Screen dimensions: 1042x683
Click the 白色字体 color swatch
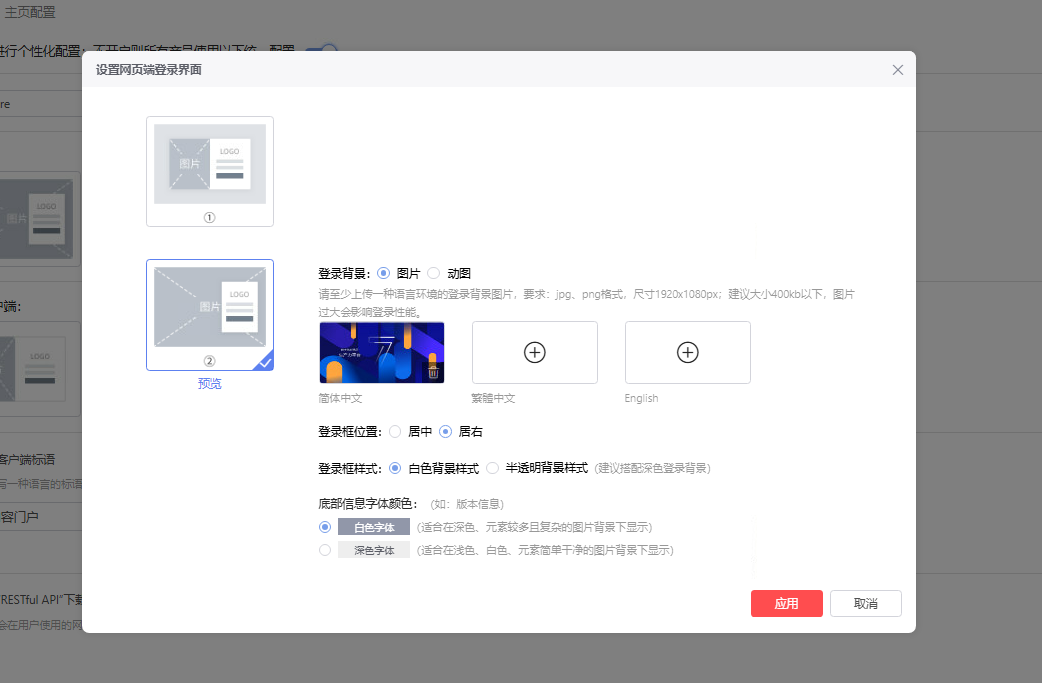(x=374, y=527)
